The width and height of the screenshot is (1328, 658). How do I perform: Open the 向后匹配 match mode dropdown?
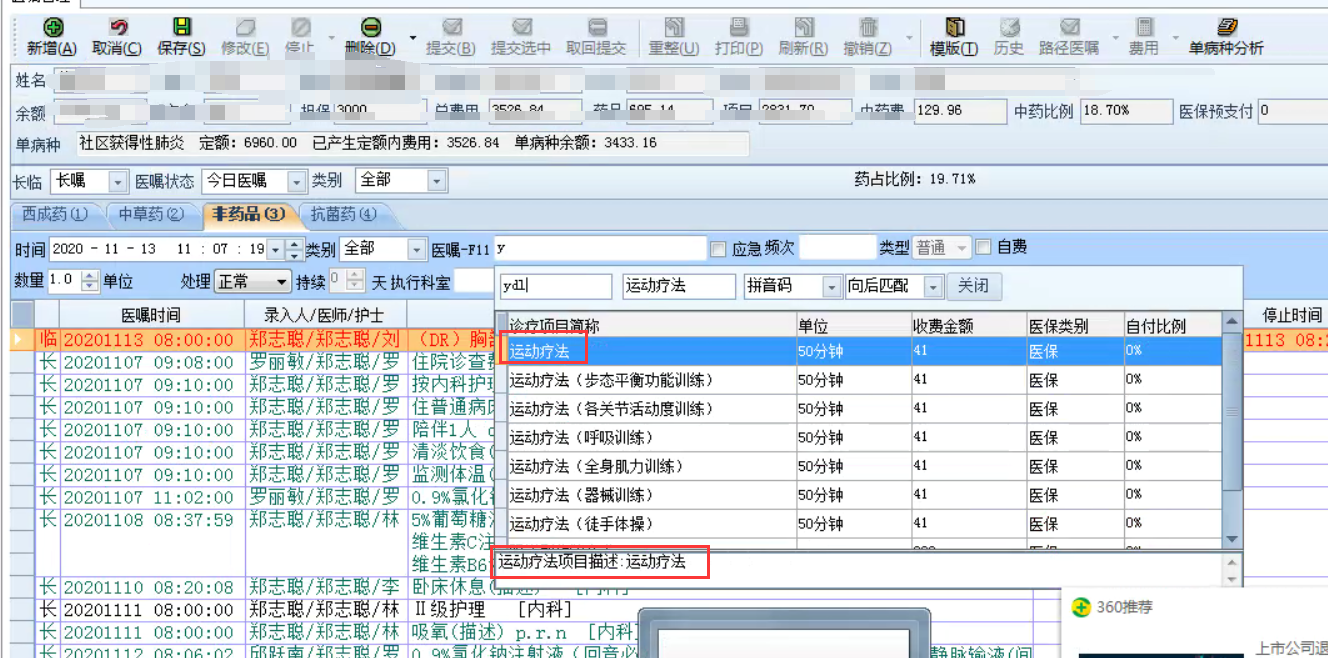click(933, 286)
